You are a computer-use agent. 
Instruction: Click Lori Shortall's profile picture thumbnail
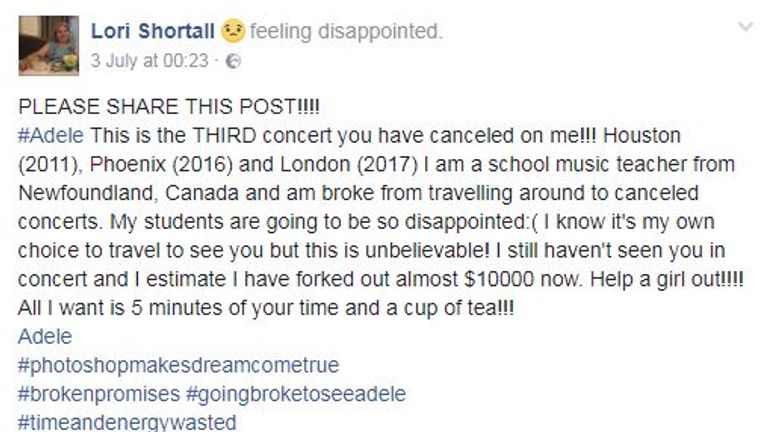click(x=48, y=46)
